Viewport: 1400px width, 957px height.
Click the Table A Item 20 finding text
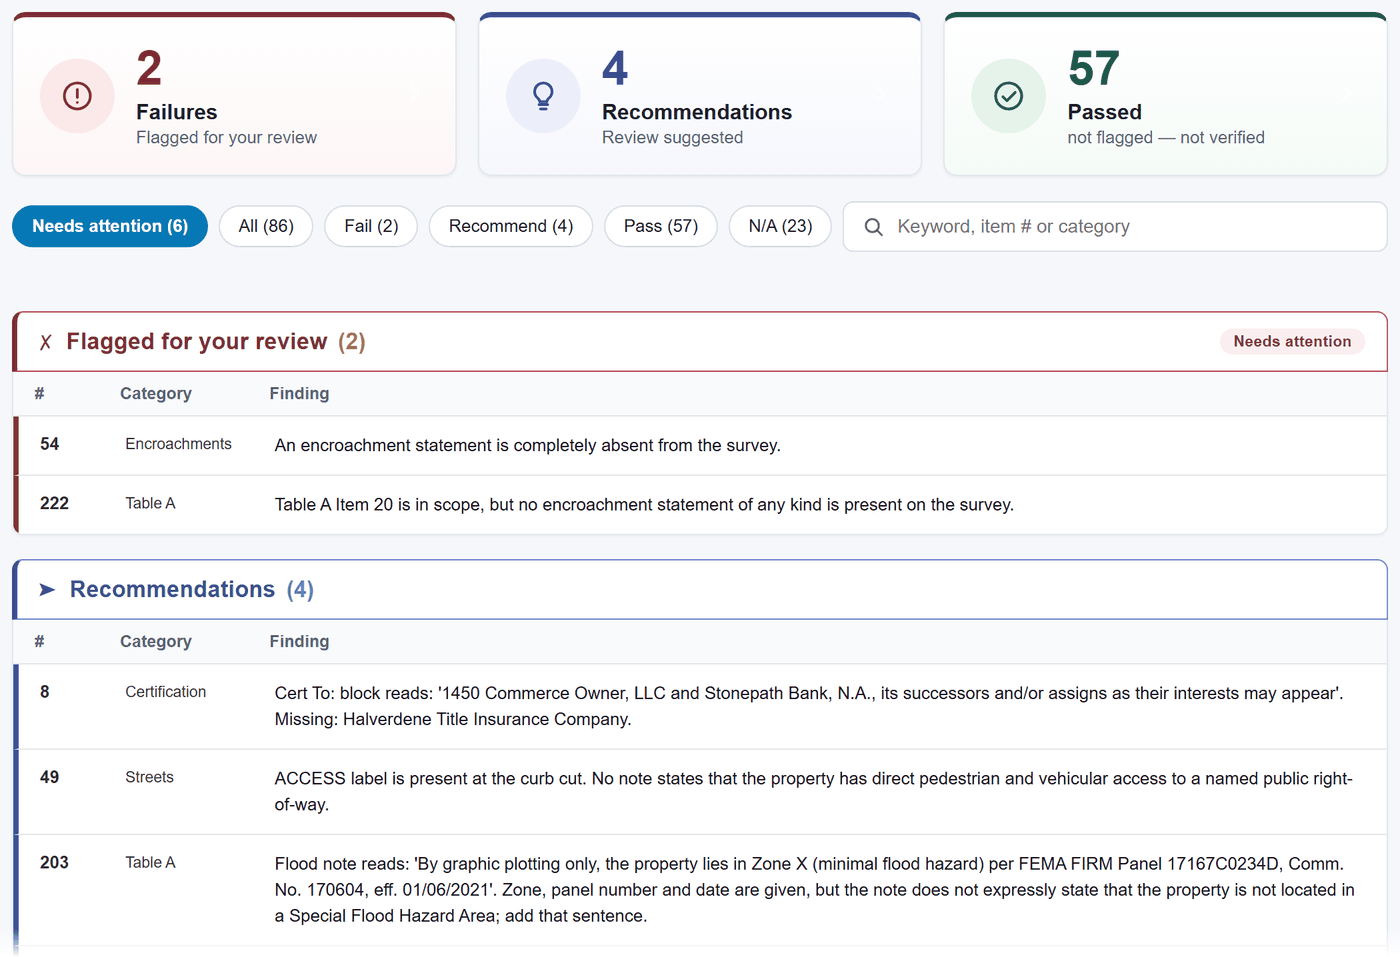point(644,505)
